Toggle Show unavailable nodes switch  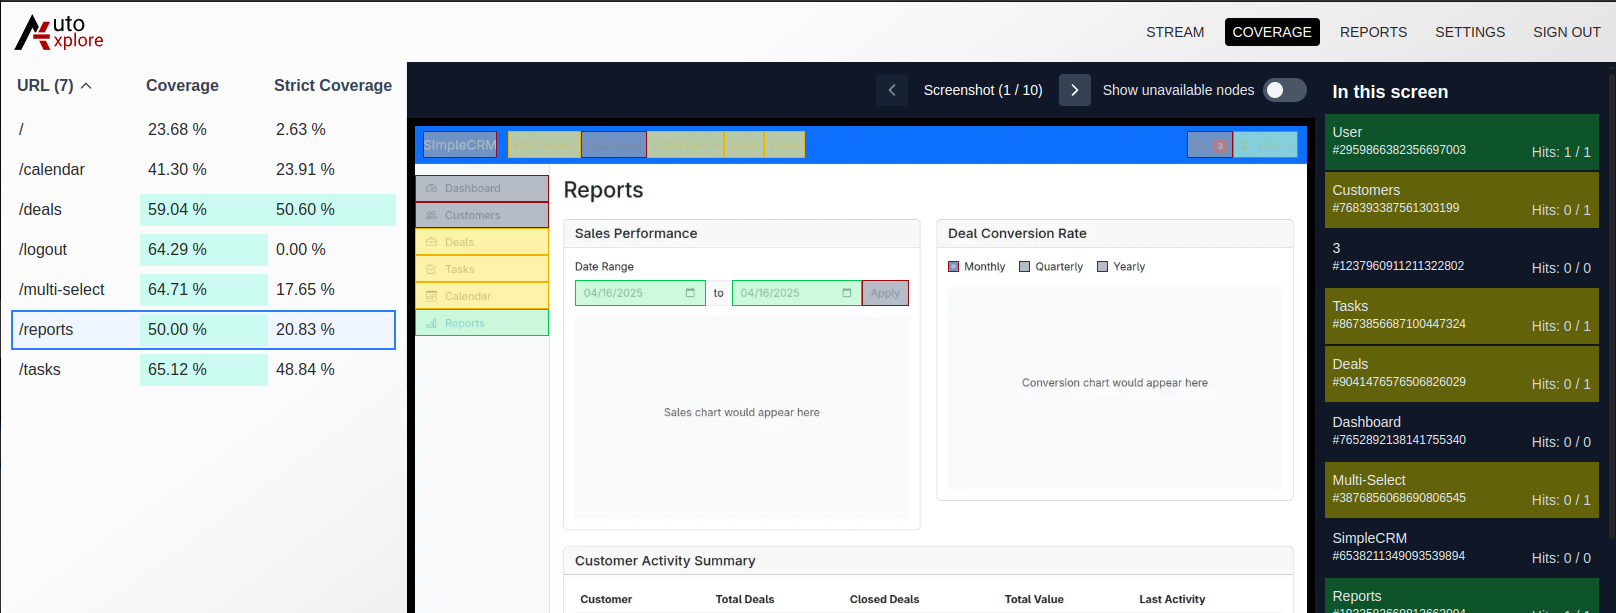[x=1284, y=90]
